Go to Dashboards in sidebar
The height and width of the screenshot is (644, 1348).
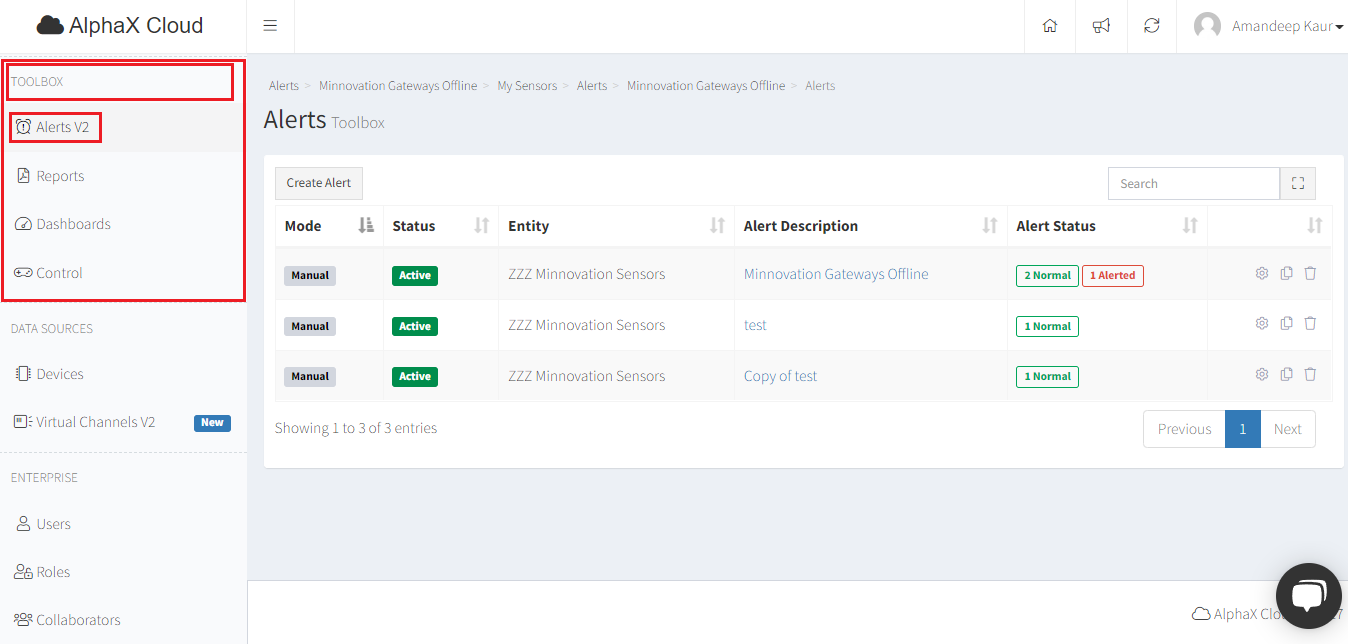pos(73,224)
